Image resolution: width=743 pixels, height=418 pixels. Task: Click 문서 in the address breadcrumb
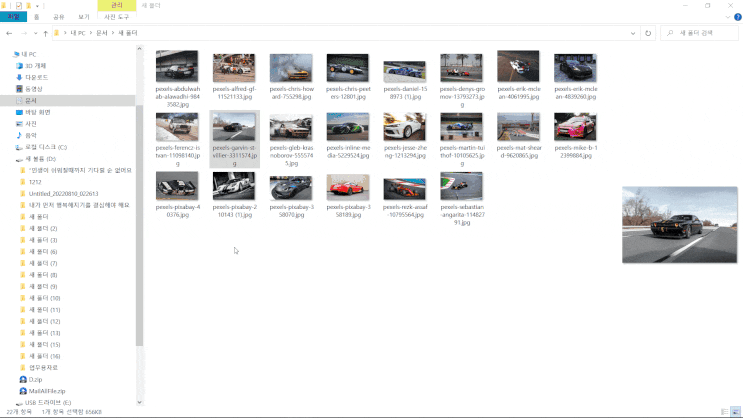(x=101, y=33)
